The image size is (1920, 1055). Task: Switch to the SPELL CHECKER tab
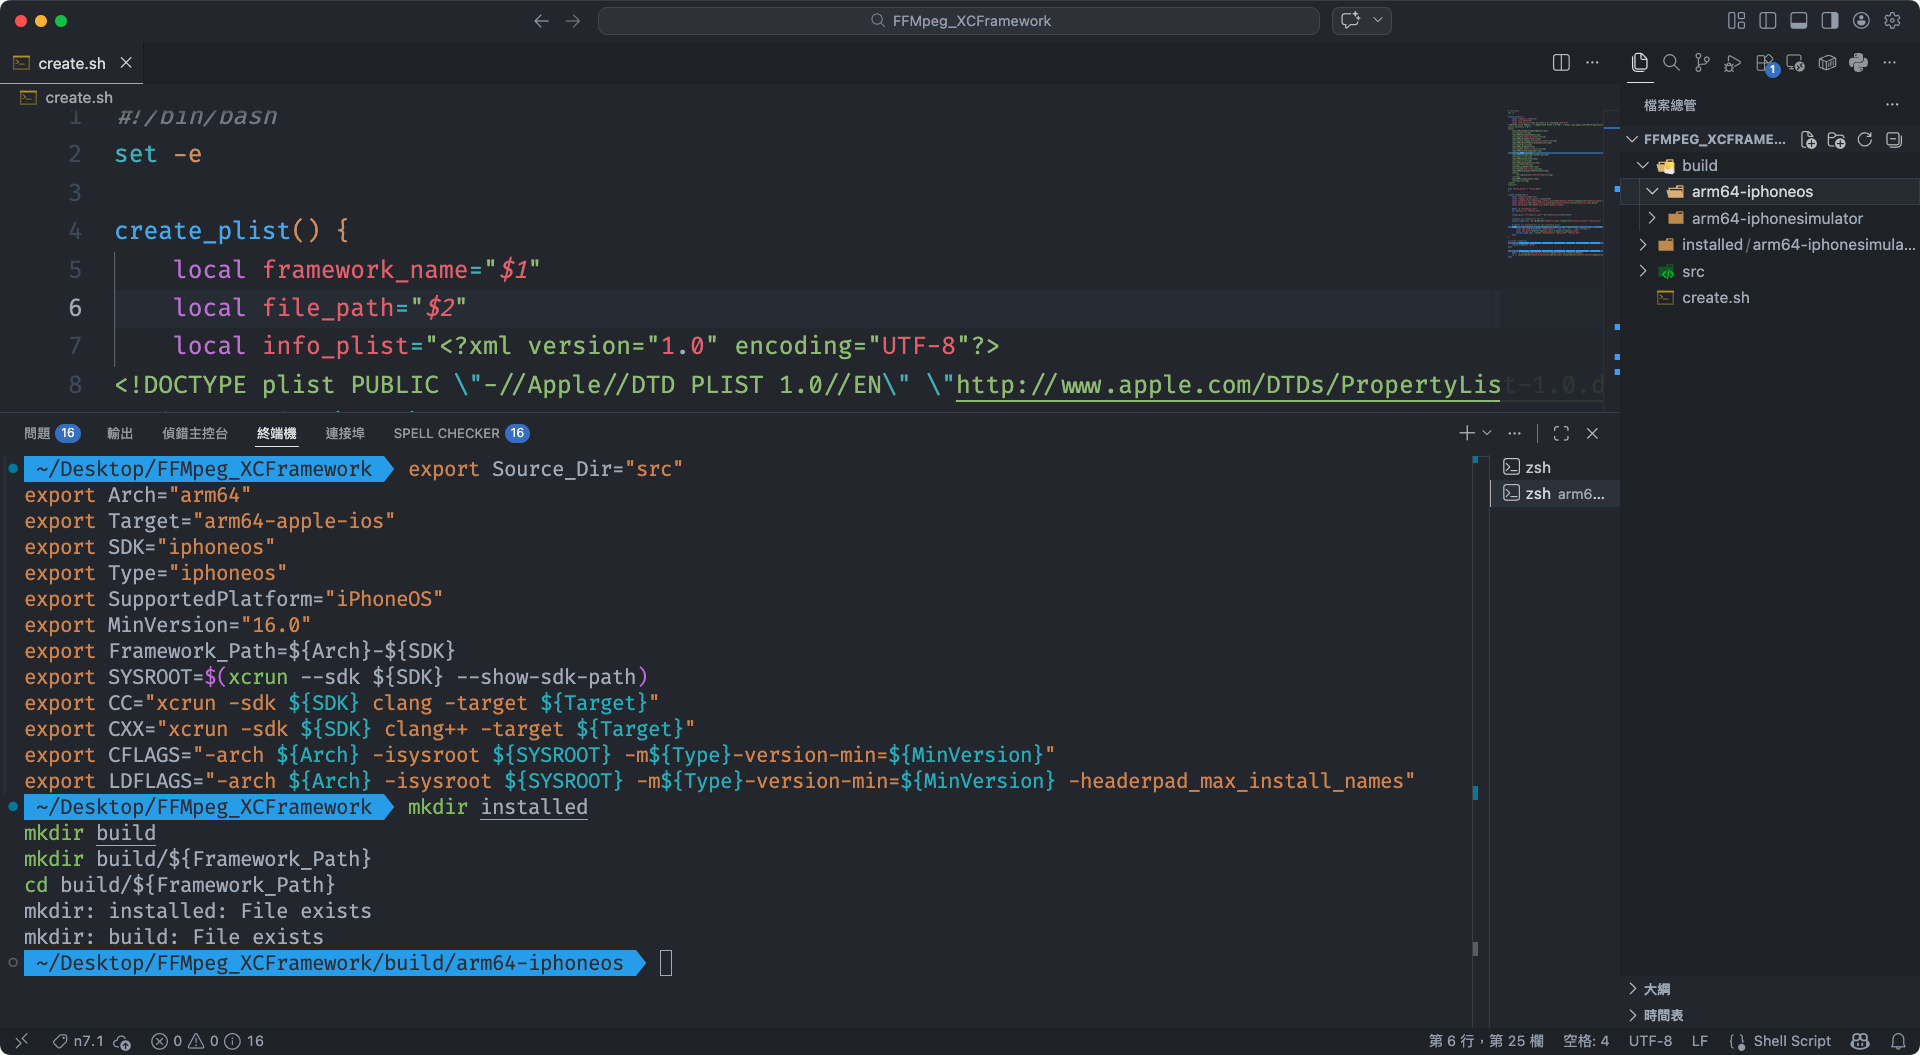[446, 433]
